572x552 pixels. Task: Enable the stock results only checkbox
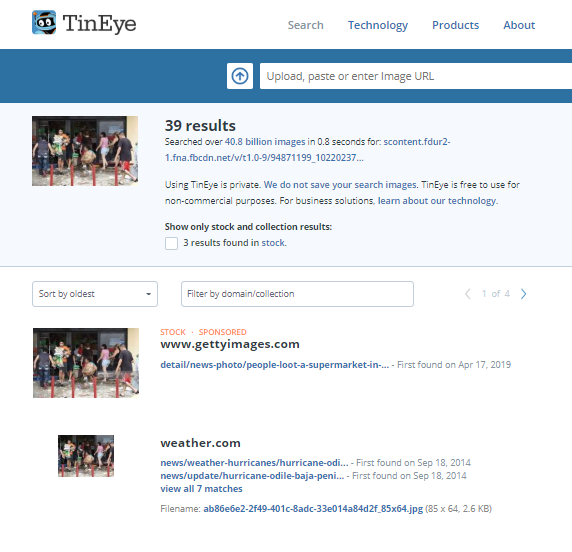pos(171,243)
